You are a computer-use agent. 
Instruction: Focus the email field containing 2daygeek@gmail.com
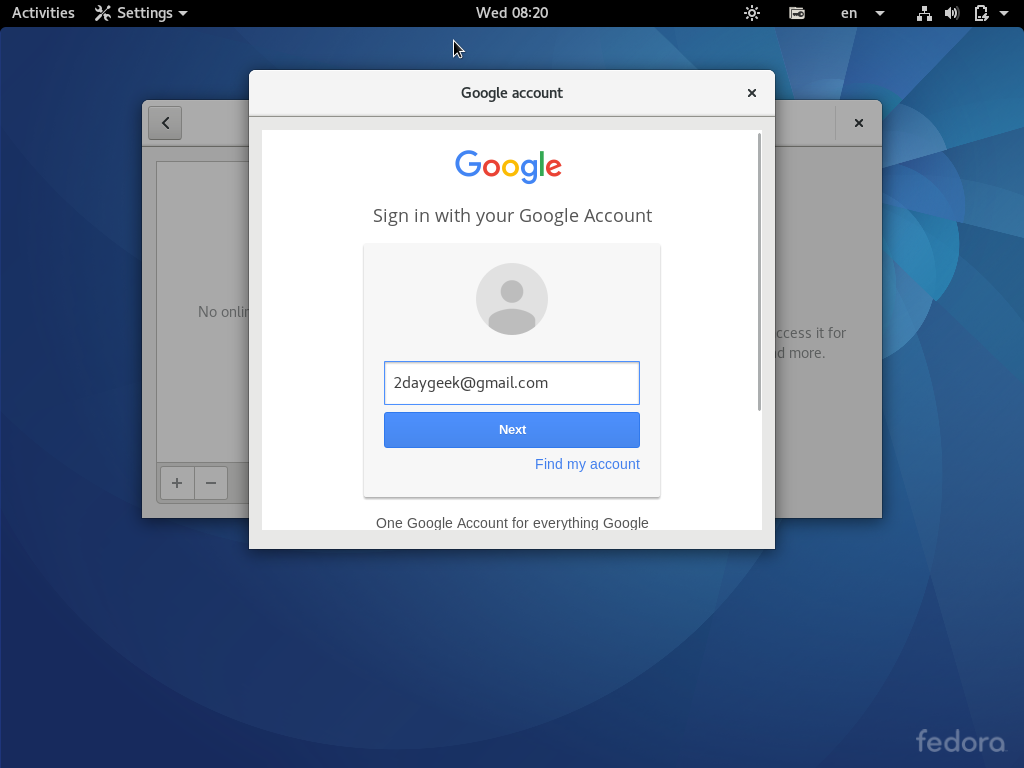click(x=511, y=383)
